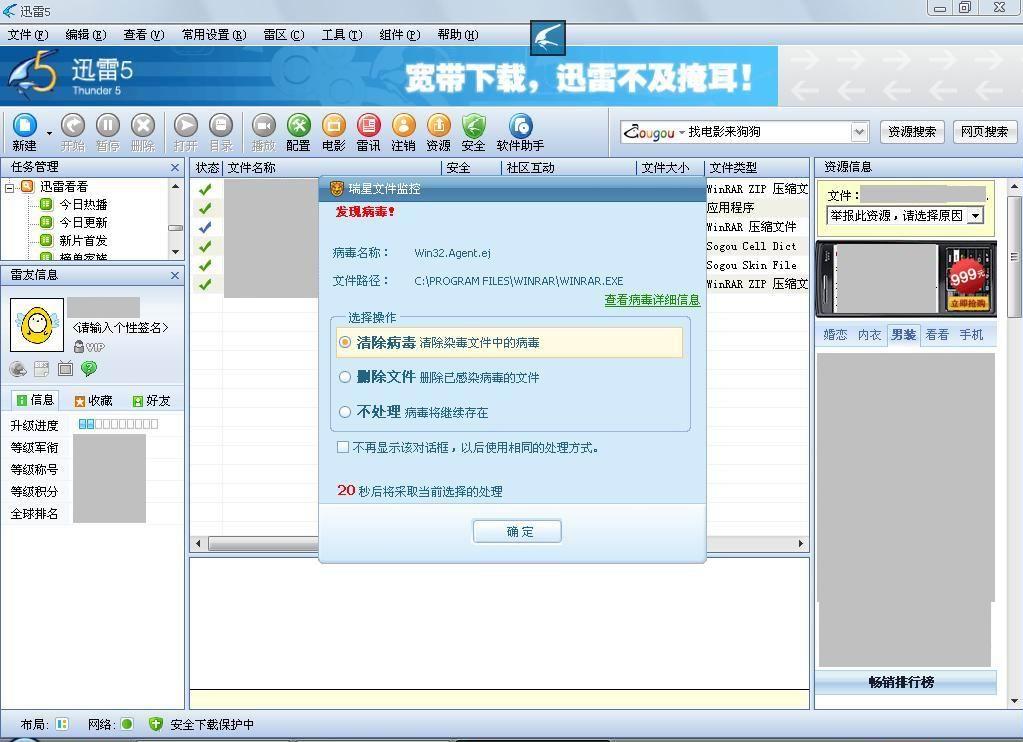The image size is (1023, 742).
Task: Click the 资源 resources toolbar icon
Action: [438, 125]
